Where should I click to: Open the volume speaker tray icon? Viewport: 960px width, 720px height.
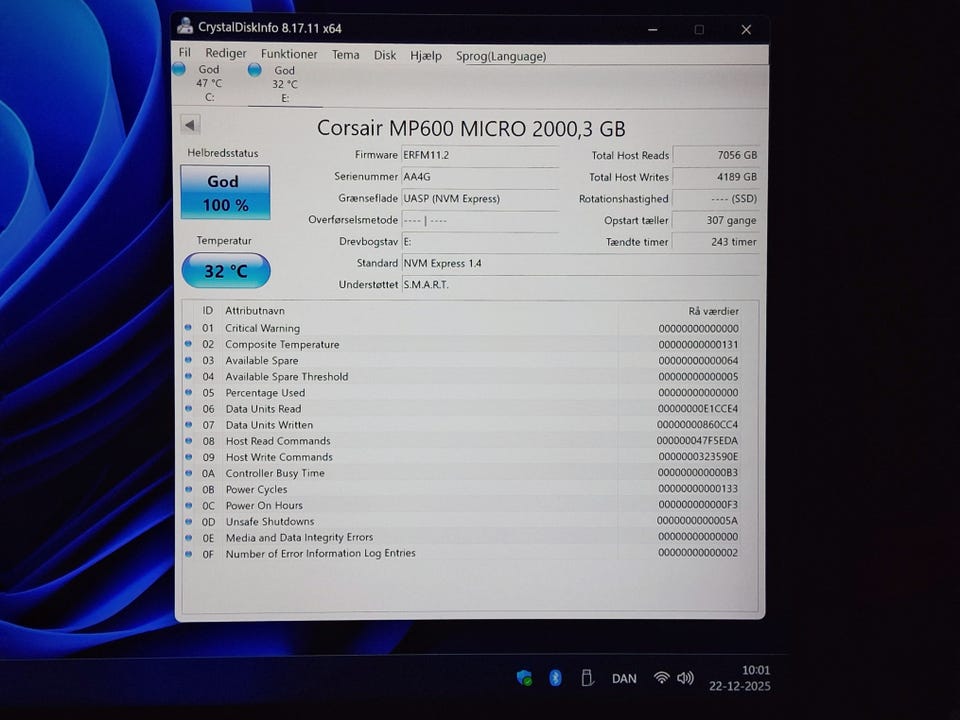685,678
